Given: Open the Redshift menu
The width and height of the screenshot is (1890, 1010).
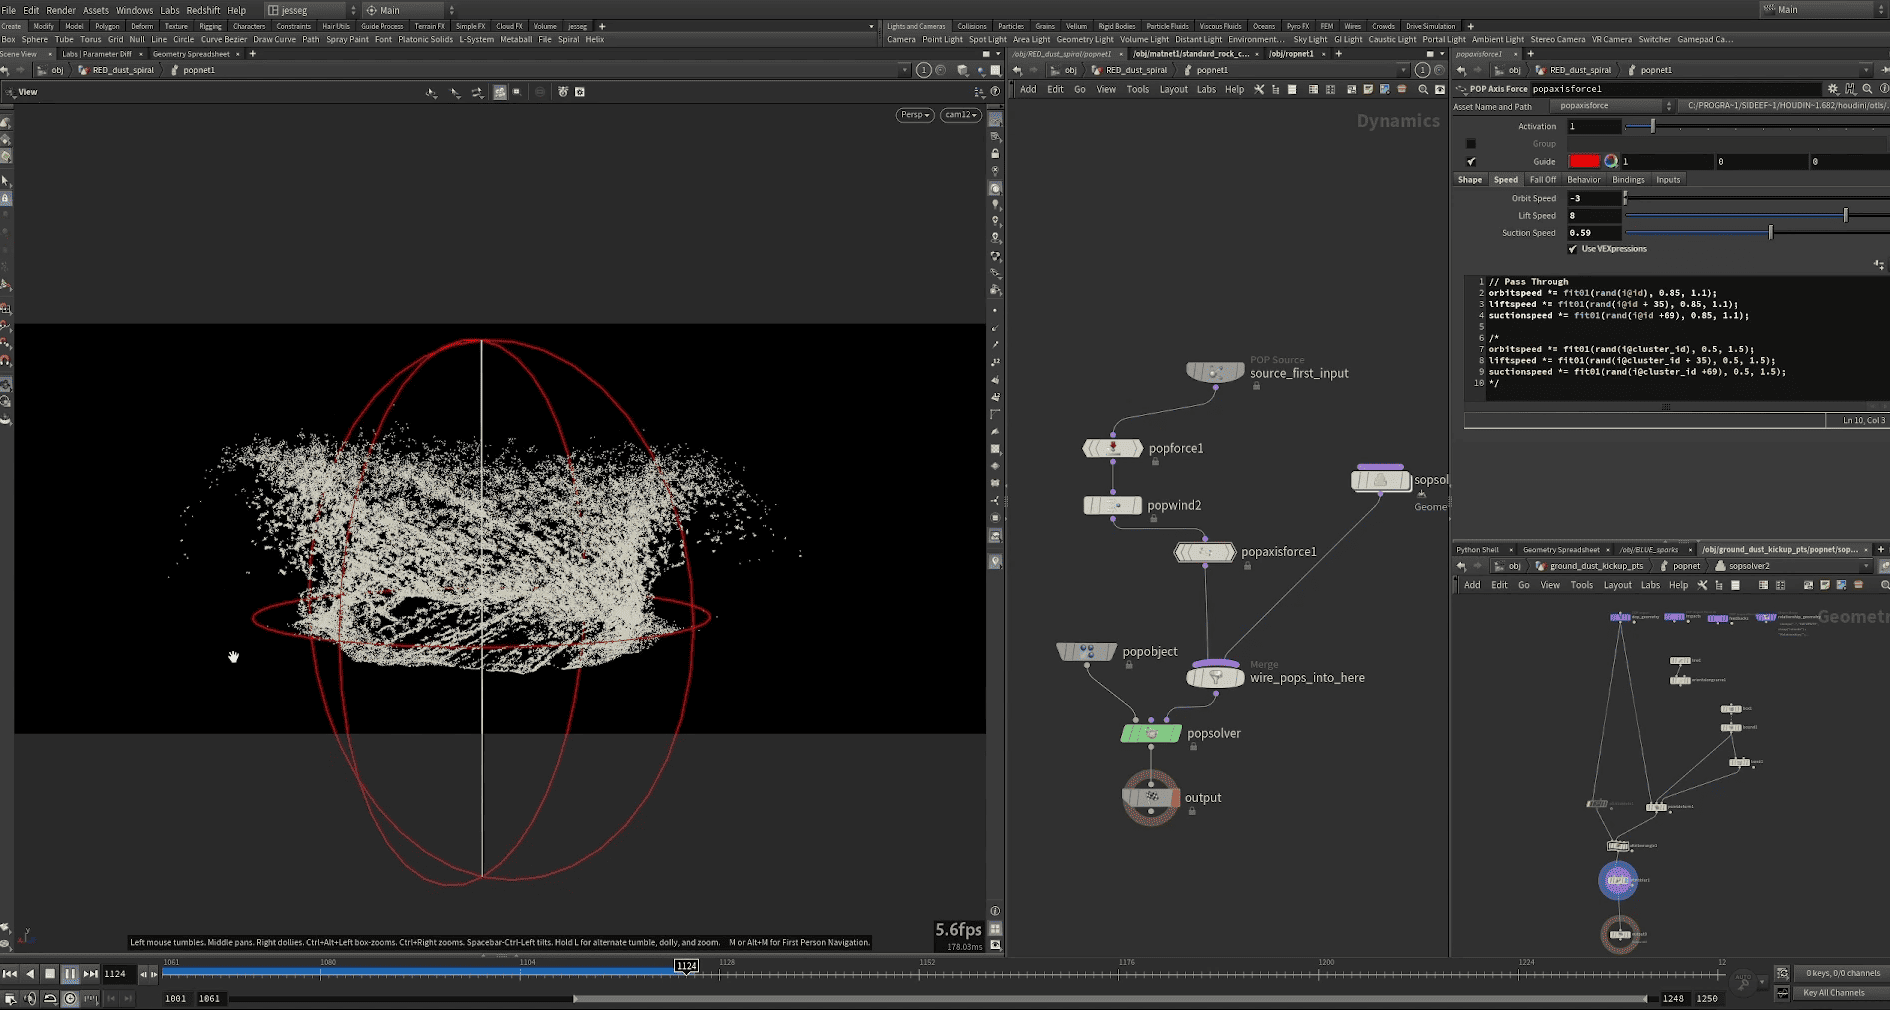Looking at the screenshot, I should [203, 10].
